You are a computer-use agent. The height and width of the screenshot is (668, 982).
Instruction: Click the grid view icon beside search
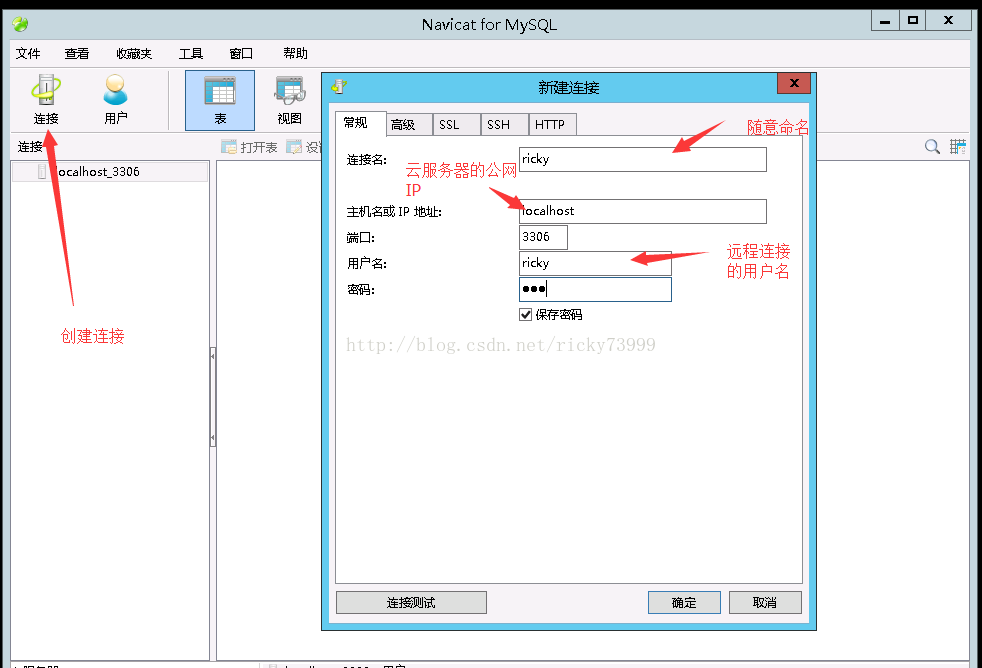click(958, 146)
